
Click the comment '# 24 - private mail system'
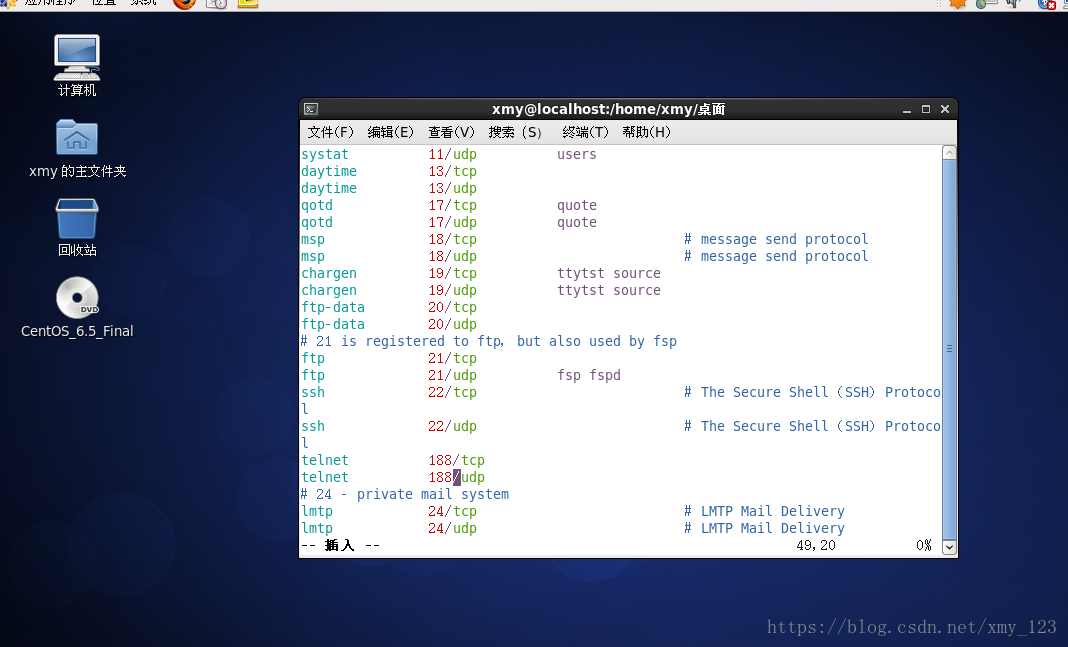[x=405, y=494]
